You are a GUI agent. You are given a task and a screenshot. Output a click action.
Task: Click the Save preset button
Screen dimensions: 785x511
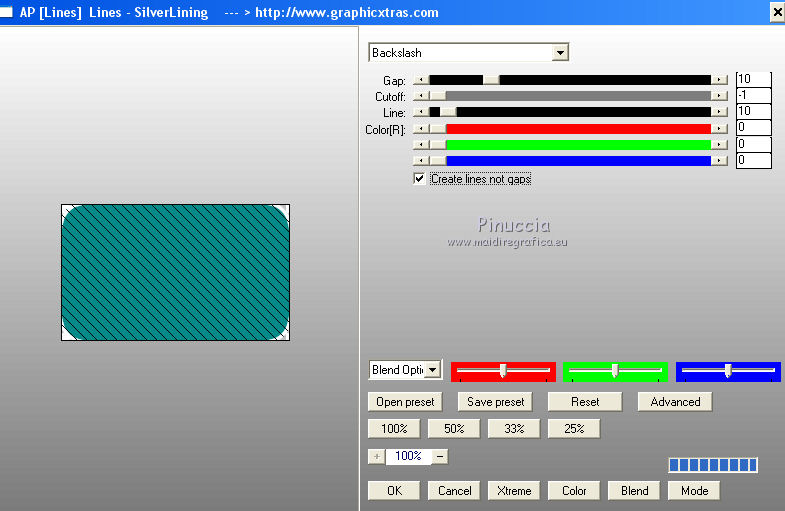tap(495, 402)
